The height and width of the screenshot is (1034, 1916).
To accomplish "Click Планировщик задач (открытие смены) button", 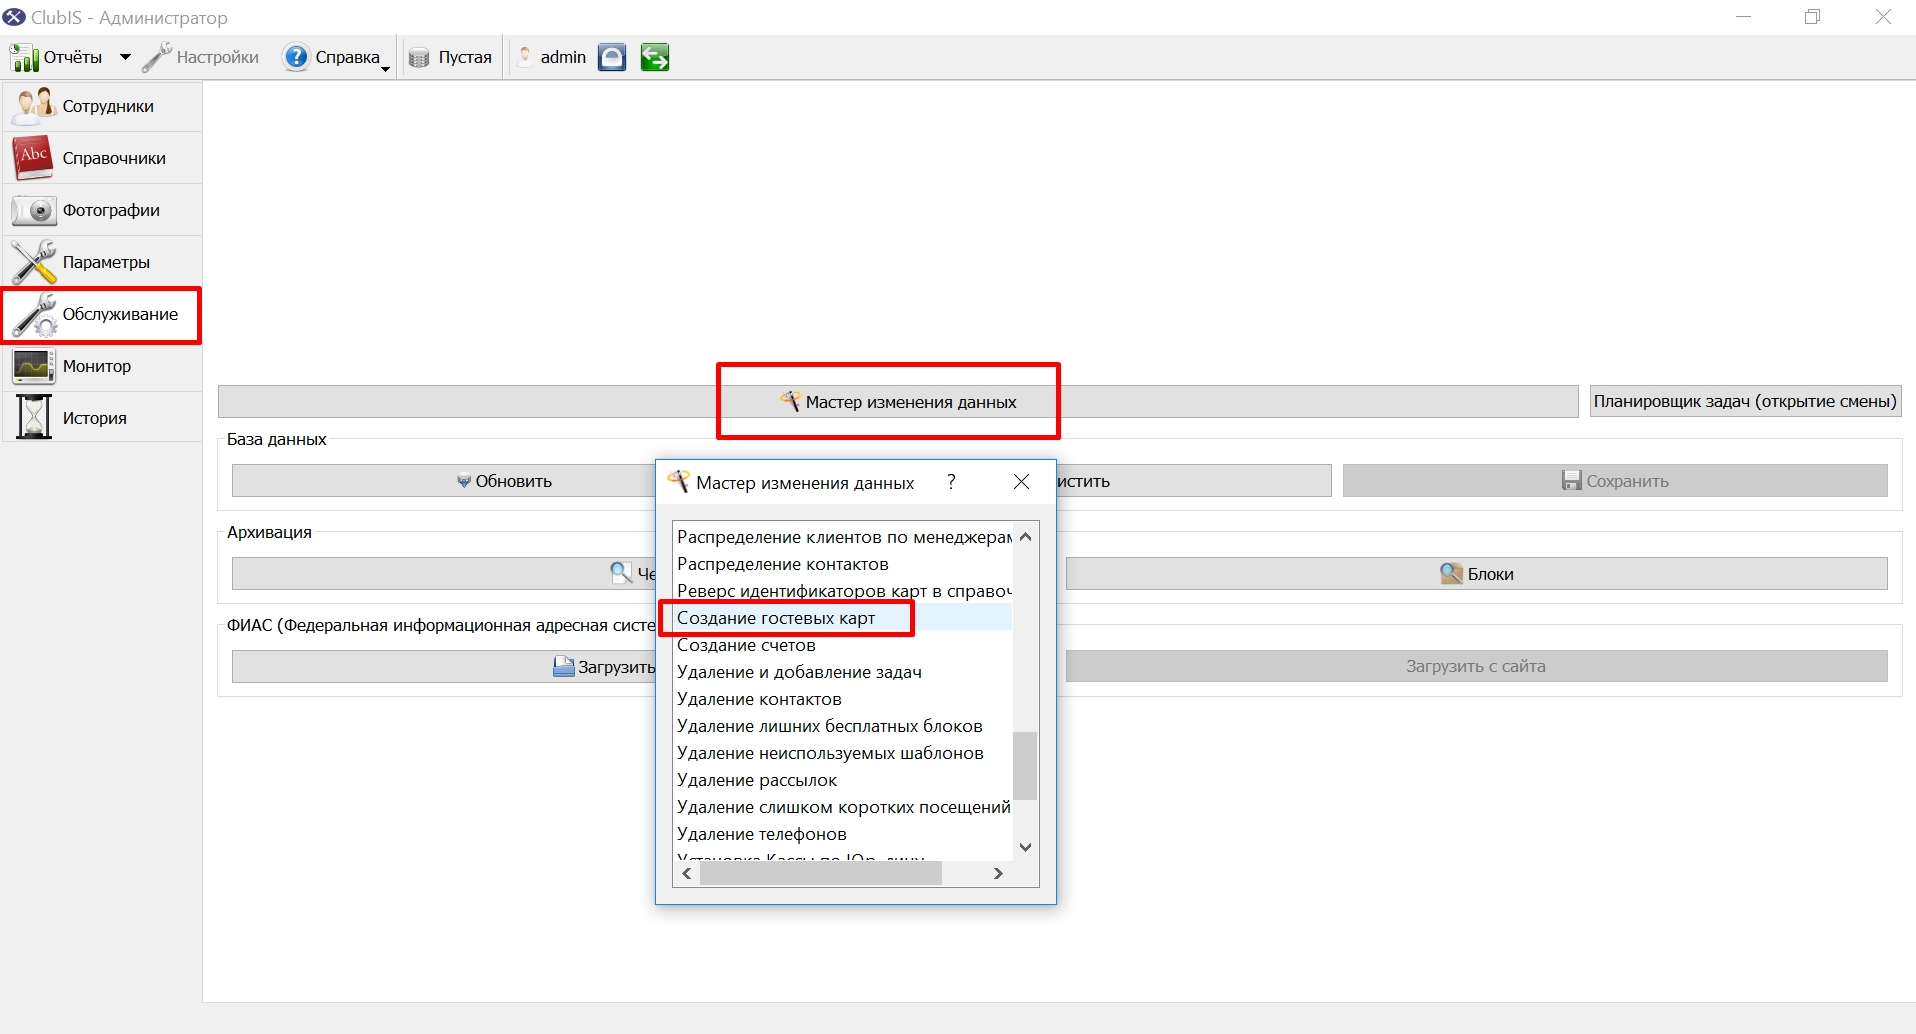I will click(x=1745, y=401).
